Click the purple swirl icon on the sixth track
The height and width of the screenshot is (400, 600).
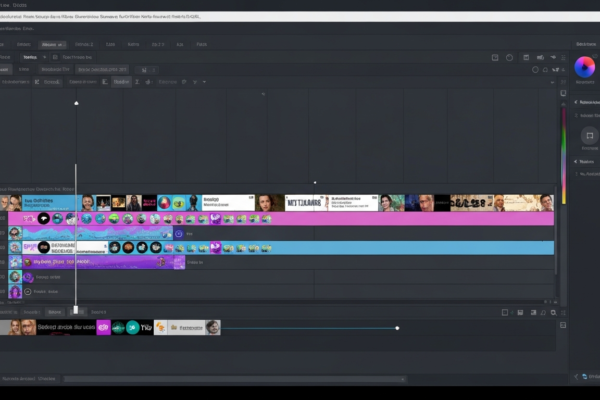[28, 277]
